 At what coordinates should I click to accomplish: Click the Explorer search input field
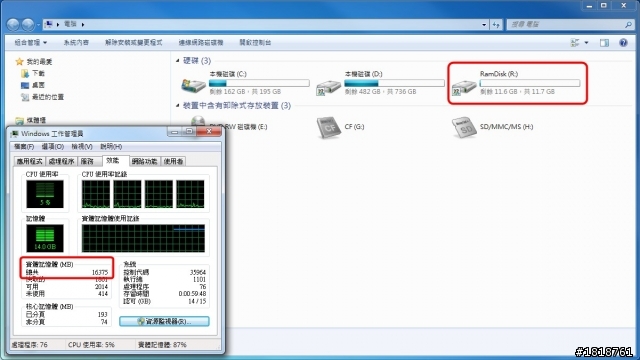click(570, 24)
